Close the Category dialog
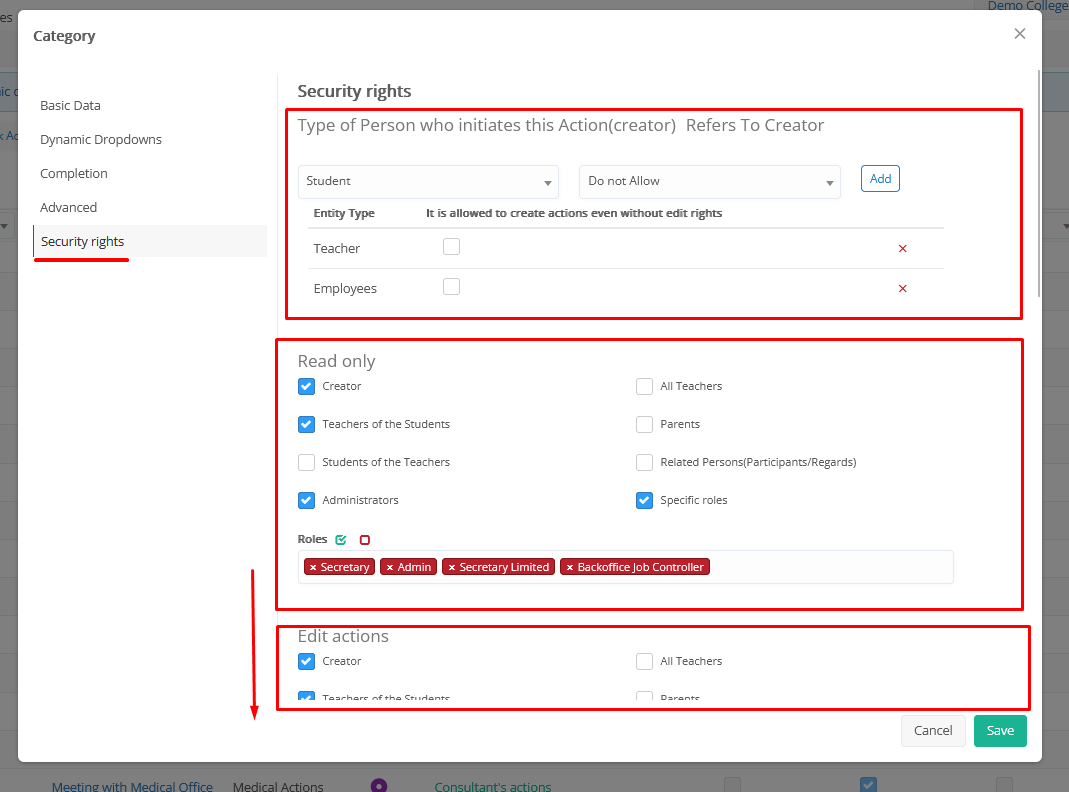1069x792 pixels. point(1020,34)
